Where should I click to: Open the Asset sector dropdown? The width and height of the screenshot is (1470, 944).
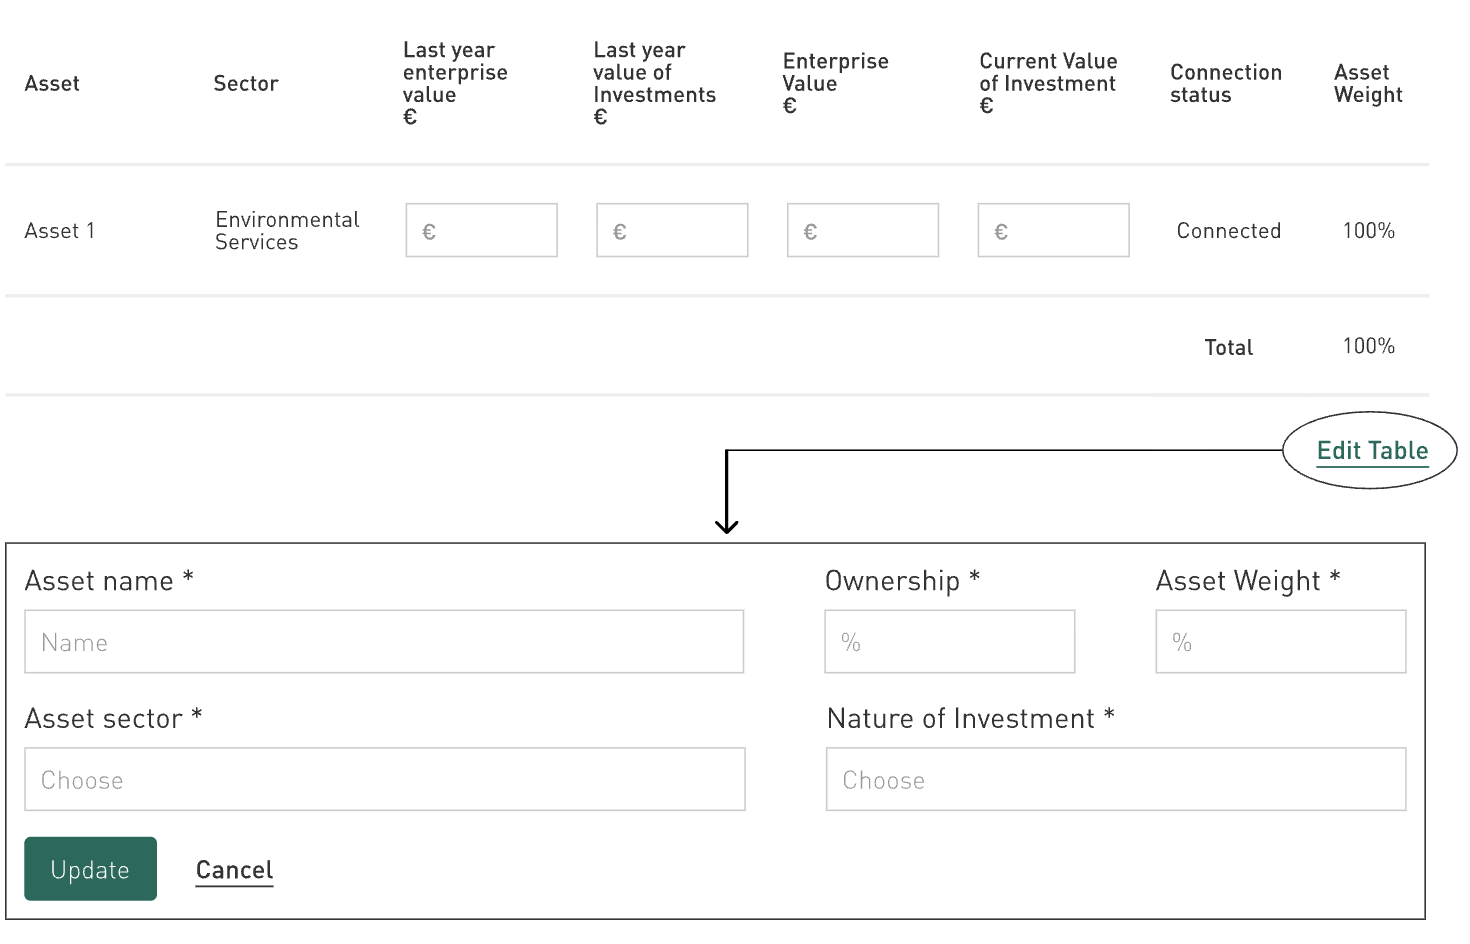point(384,780)
